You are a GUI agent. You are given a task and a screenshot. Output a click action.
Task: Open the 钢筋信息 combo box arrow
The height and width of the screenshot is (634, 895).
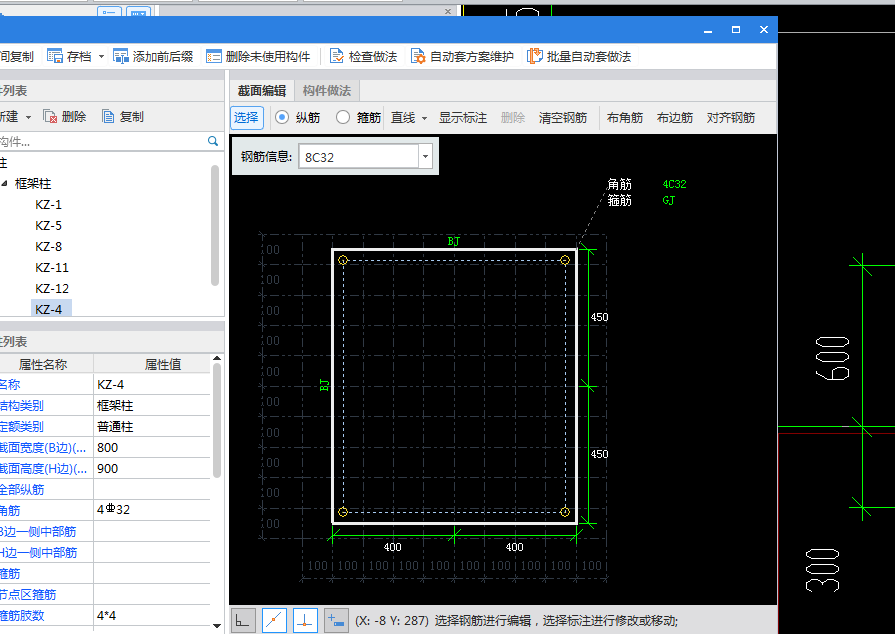(425, 156)
